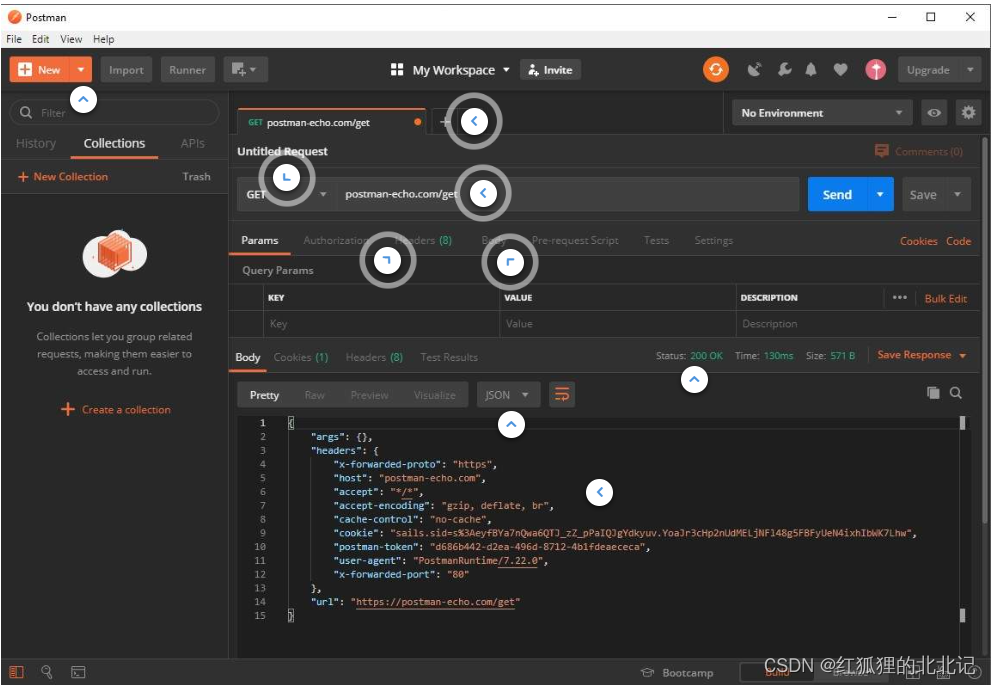Screen dimensions: 992x685
Task: Click the request URL input field
Action: click(567, 194)
